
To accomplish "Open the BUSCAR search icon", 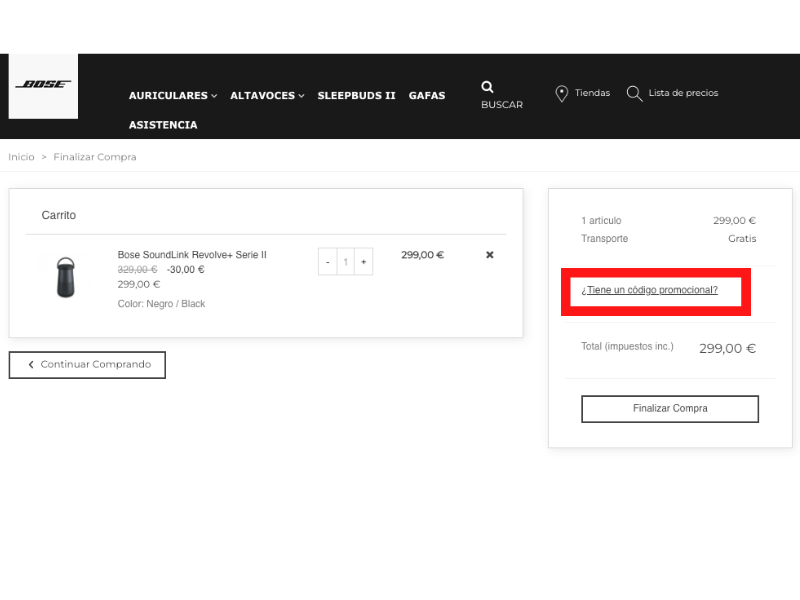I will tap(488, 87).
